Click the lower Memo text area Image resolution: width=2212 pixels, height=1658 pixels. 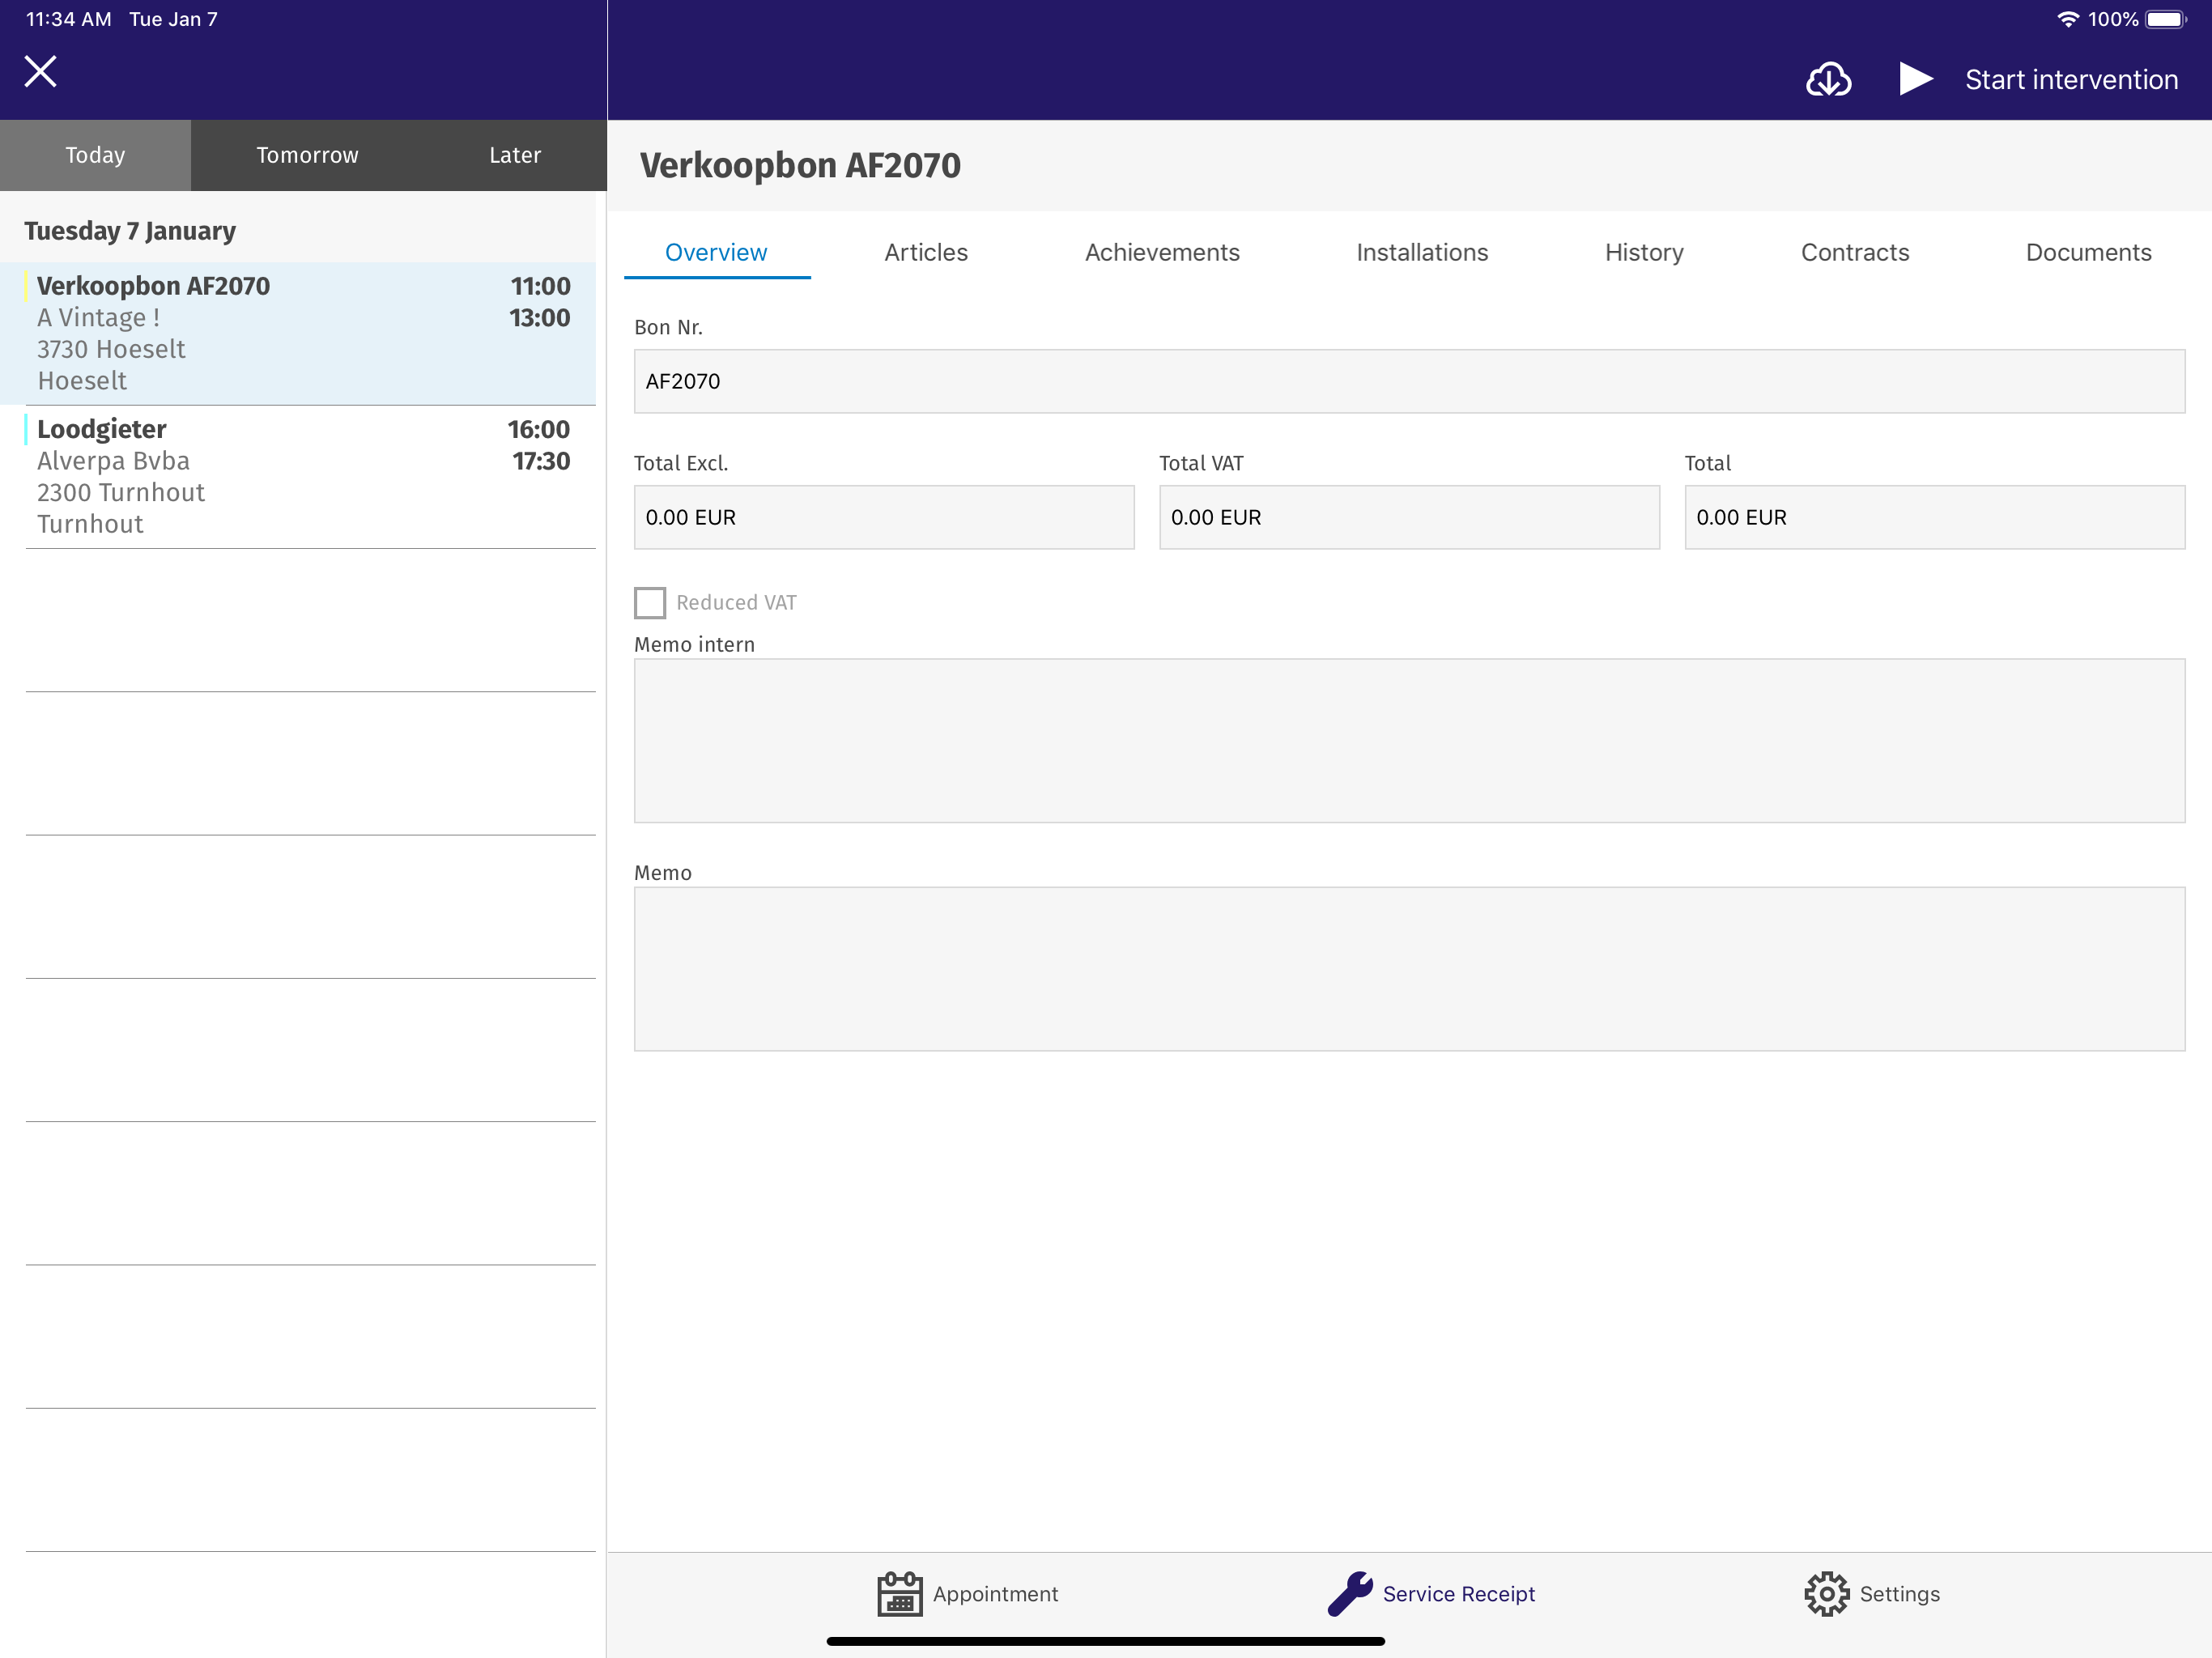pyautogui.click(x=1409, y=969)
